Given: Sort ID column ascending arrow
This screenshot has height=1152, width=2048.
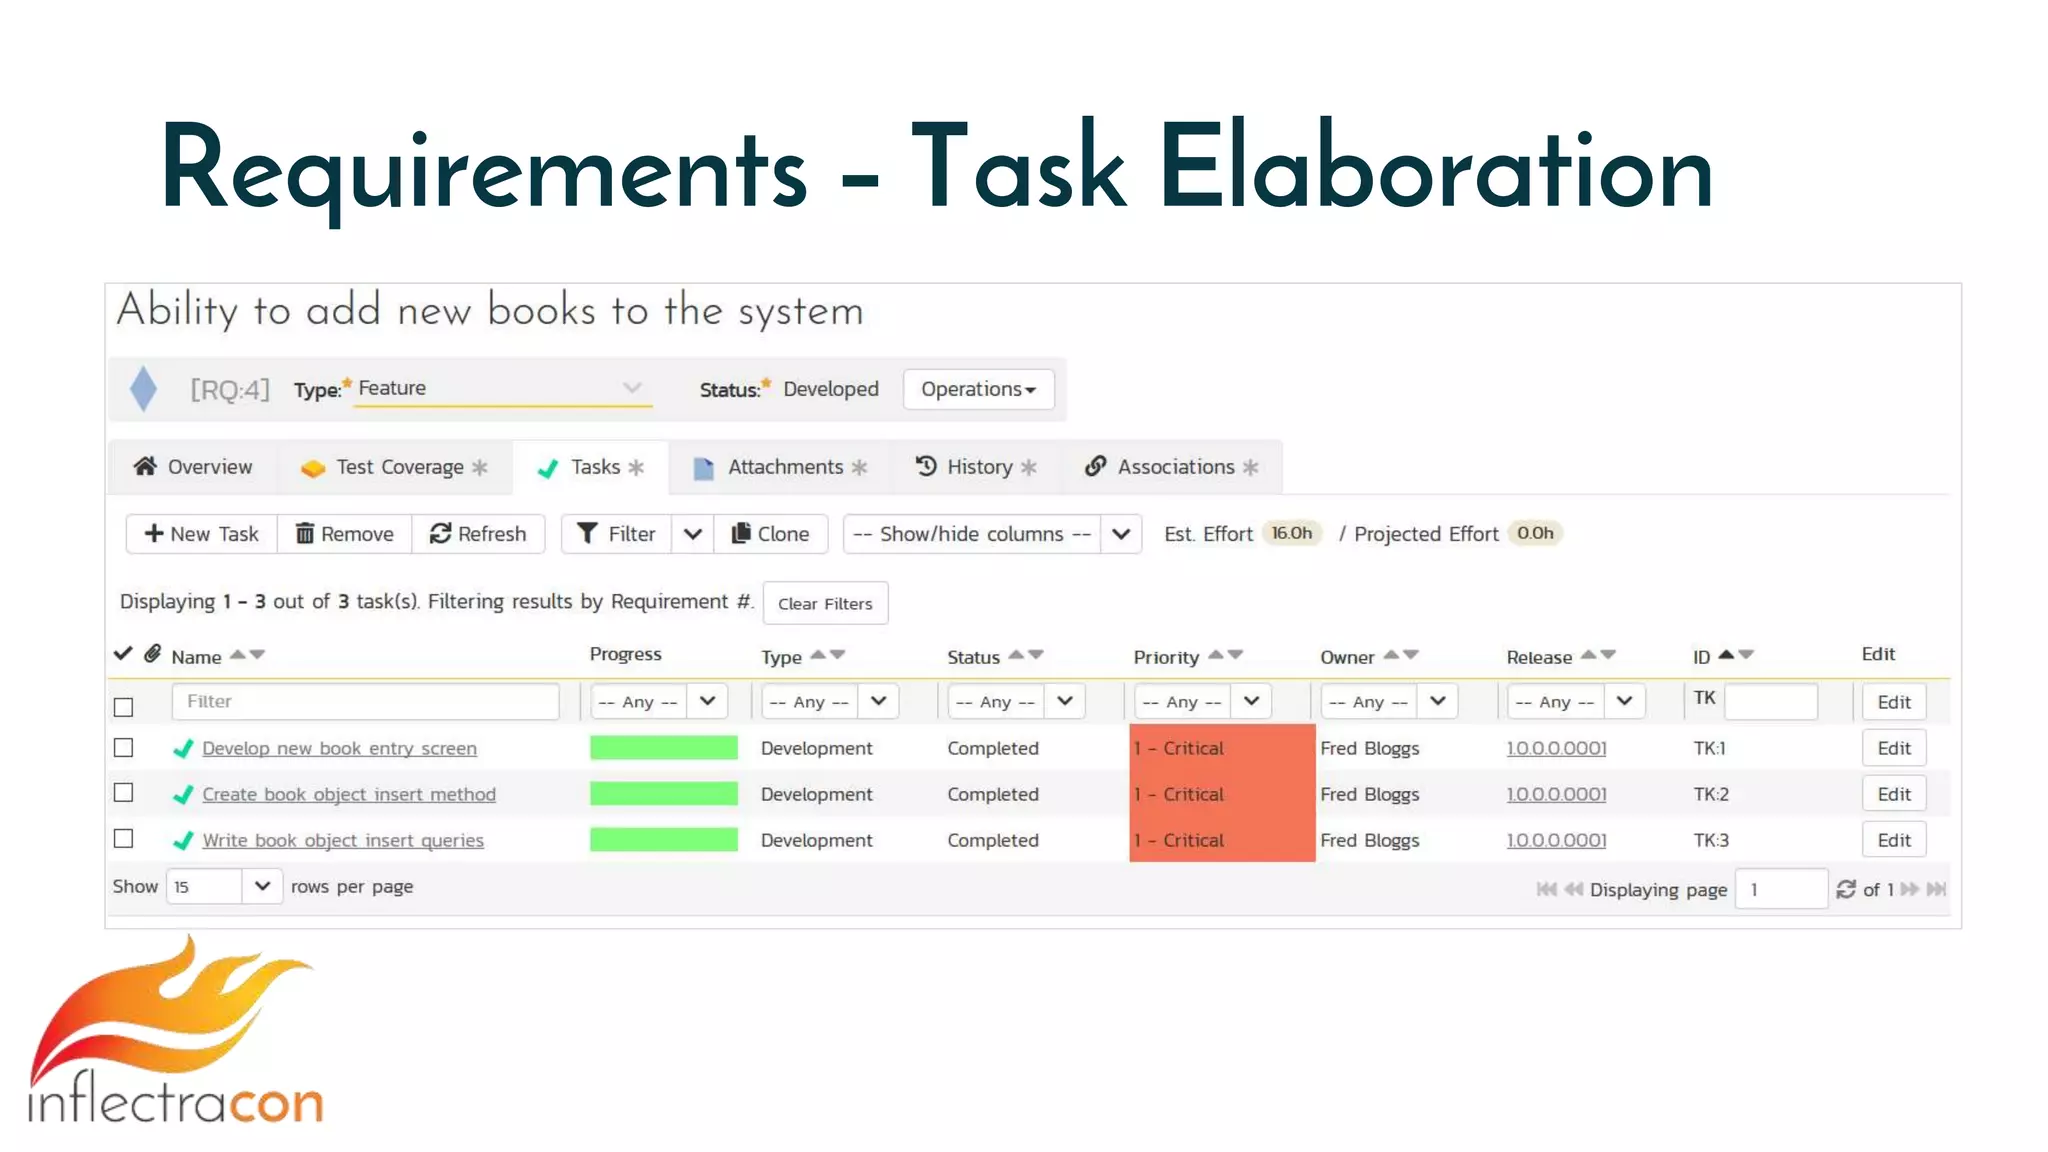Looking at the screenshot, I should pos(1726,655).
